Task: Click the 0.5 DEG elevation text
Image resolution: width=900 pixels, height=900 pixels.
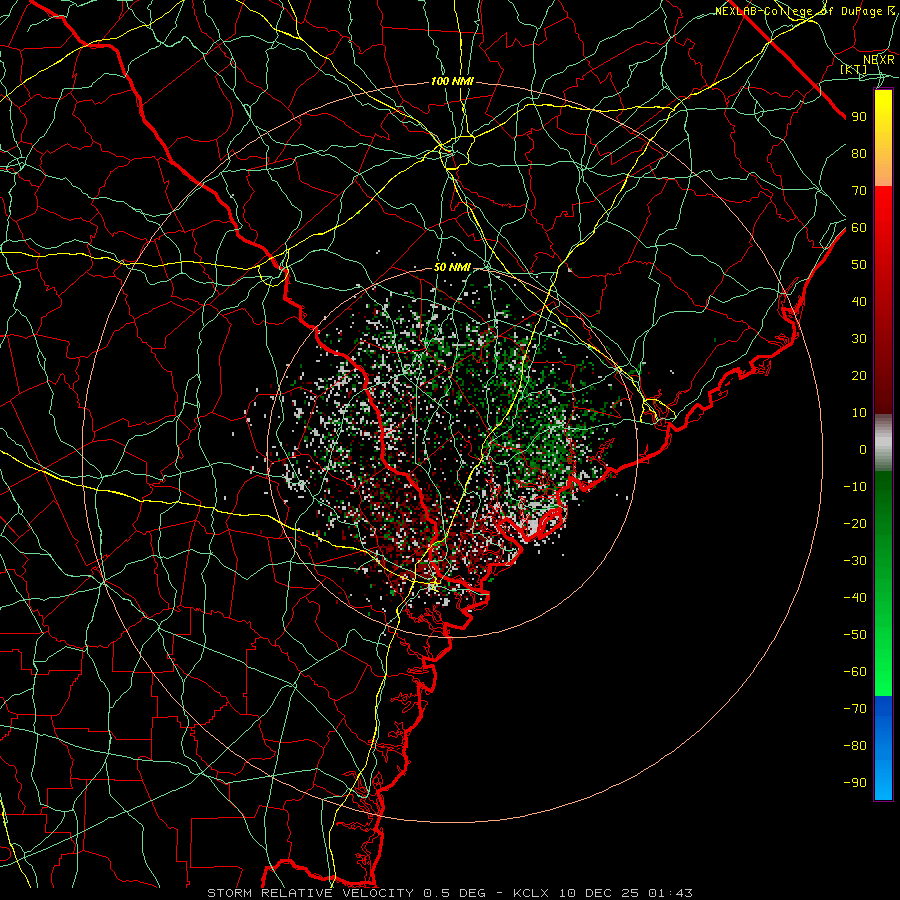Action: pyautogui.click(x=454, y=893)
